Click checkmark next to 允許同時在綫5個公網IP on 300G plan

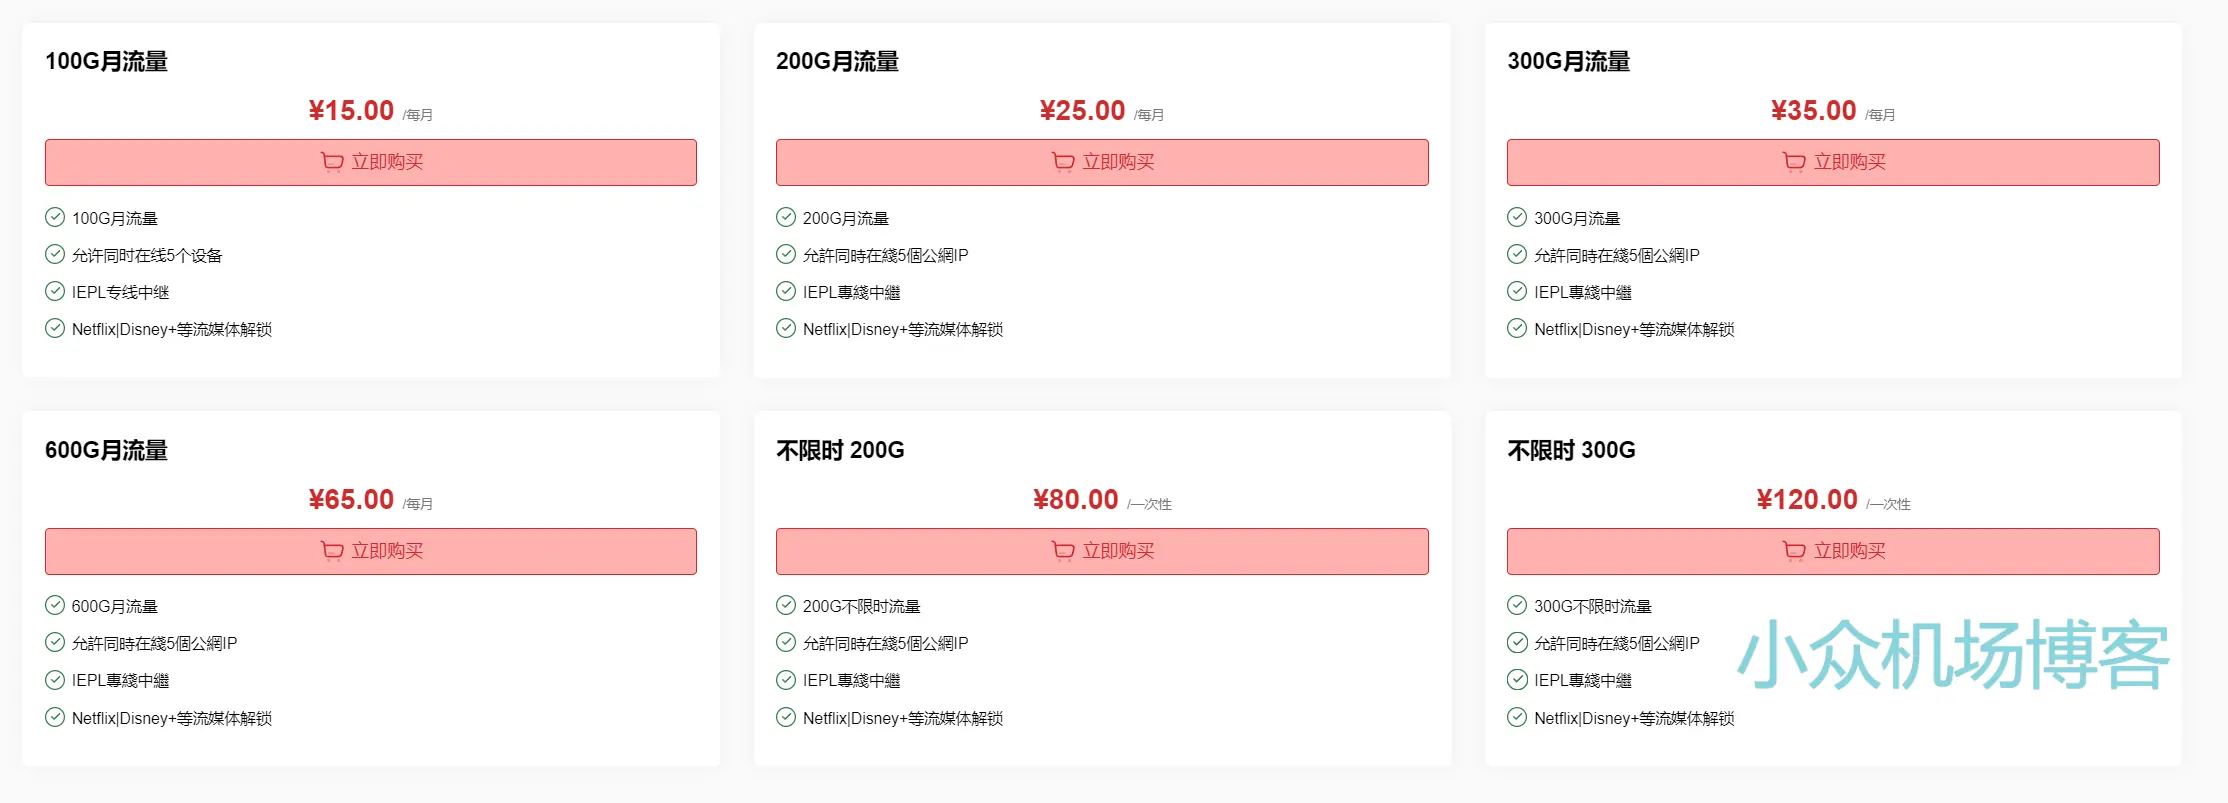[1516, 254]
